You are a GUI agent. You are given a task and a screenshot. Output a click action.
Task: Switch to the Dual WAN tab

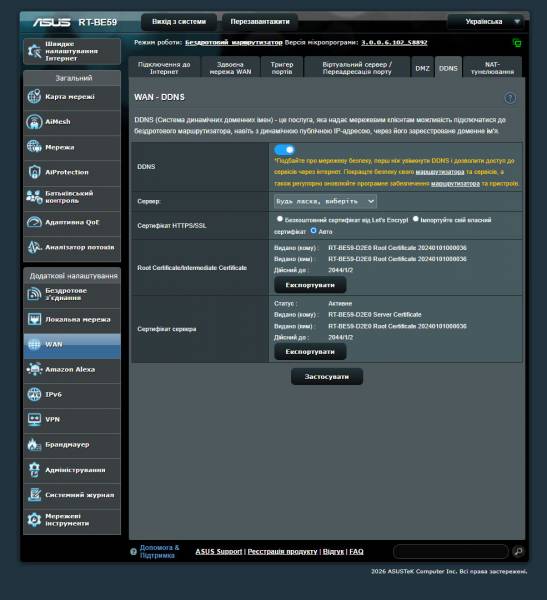[230, 68]
